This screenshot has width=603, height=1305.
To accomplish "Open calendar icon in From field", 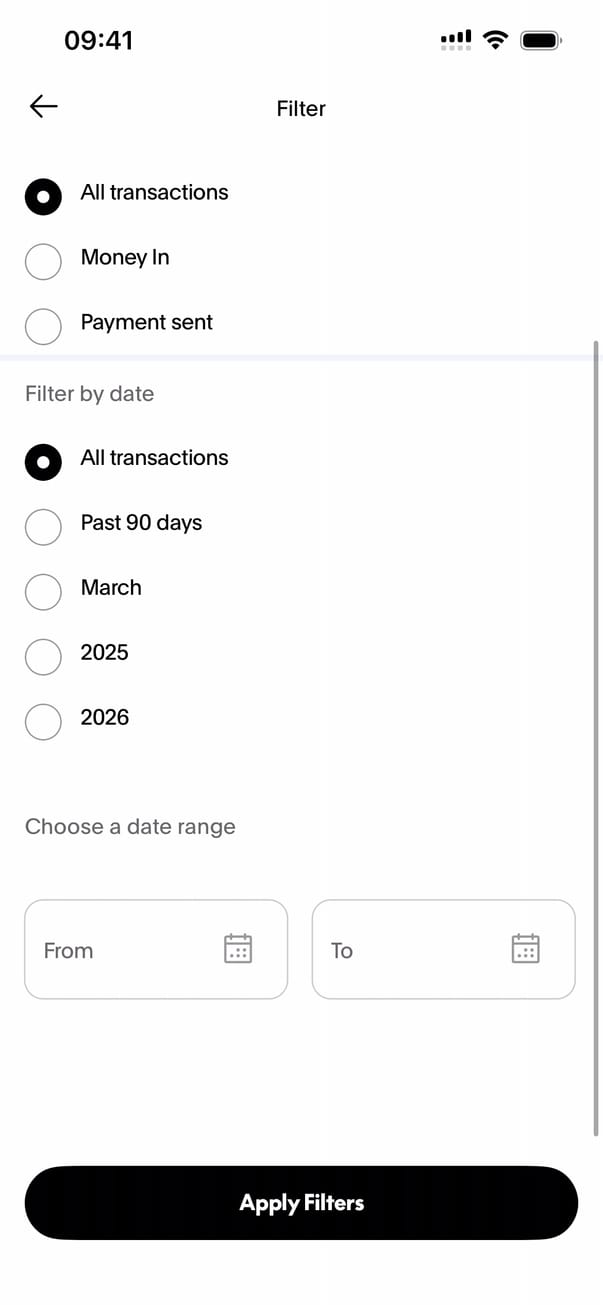I will coord(238,949).
